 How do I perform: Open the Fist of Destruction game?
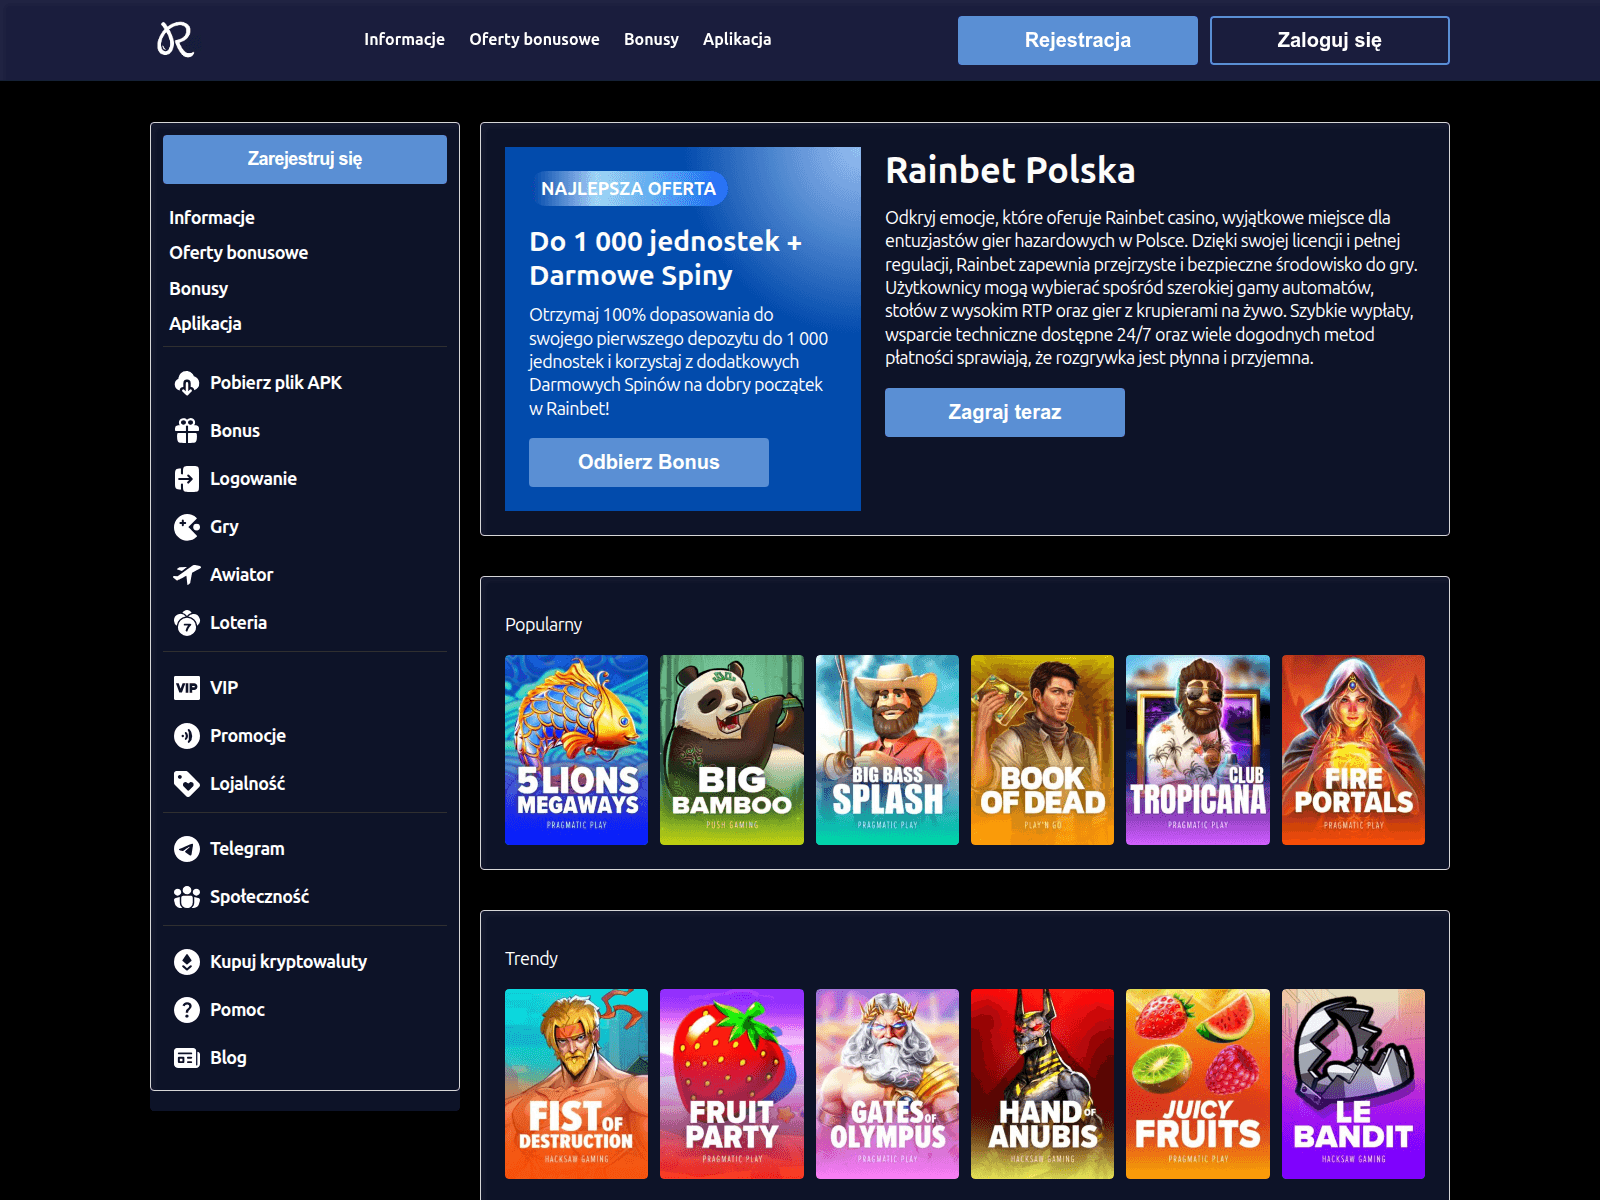click(x=576, y=1084)
